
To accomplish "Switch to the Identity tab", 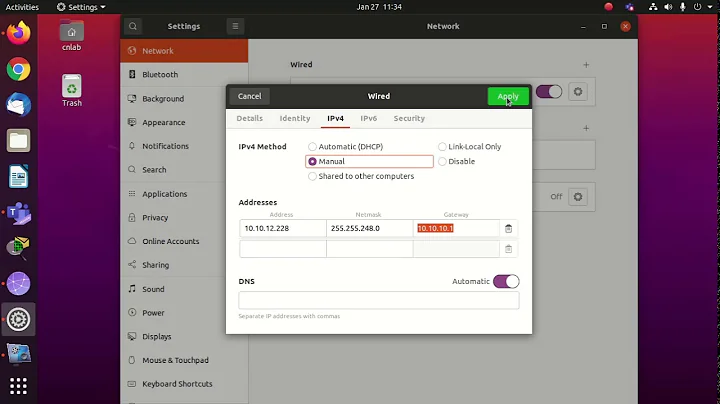I will tap(295, 118).
